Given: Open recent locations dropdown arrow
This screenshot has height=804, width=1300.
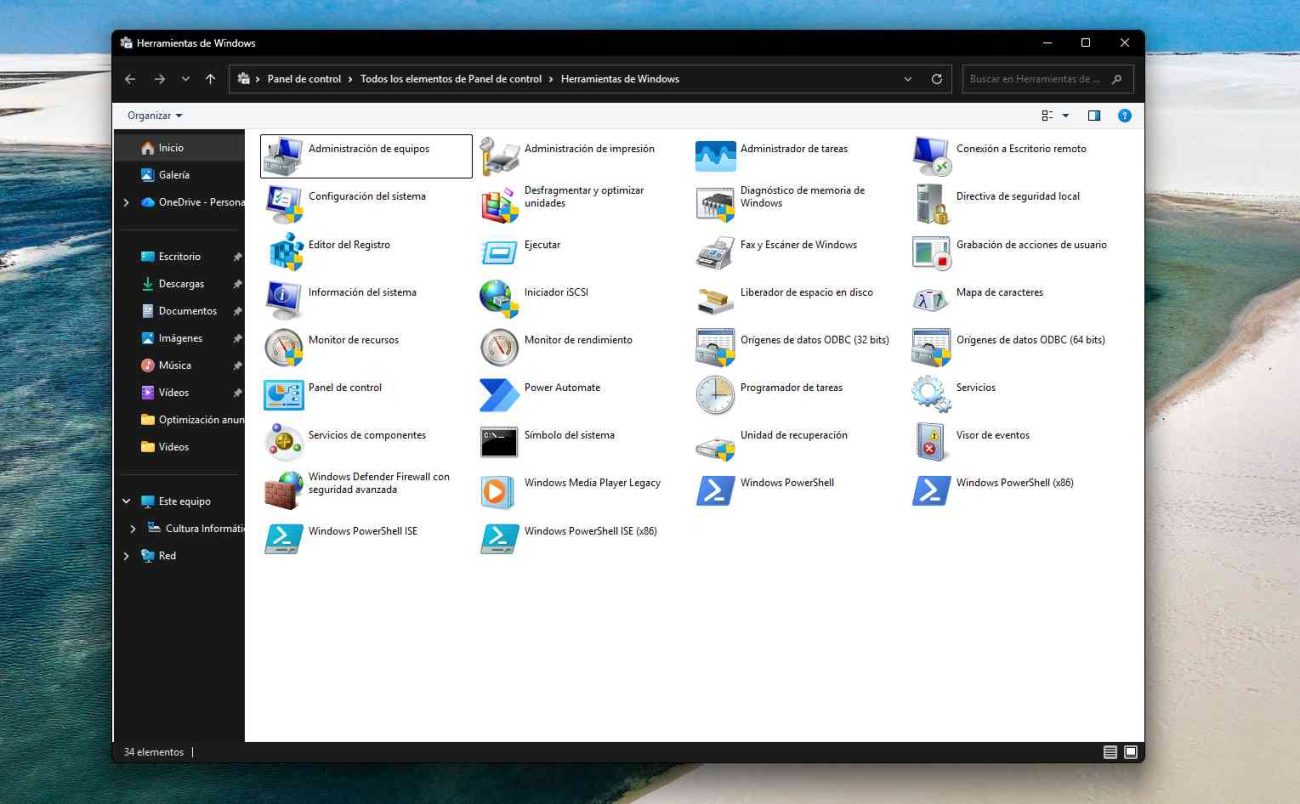Looking at the screenshot, I should coord(186,79).
